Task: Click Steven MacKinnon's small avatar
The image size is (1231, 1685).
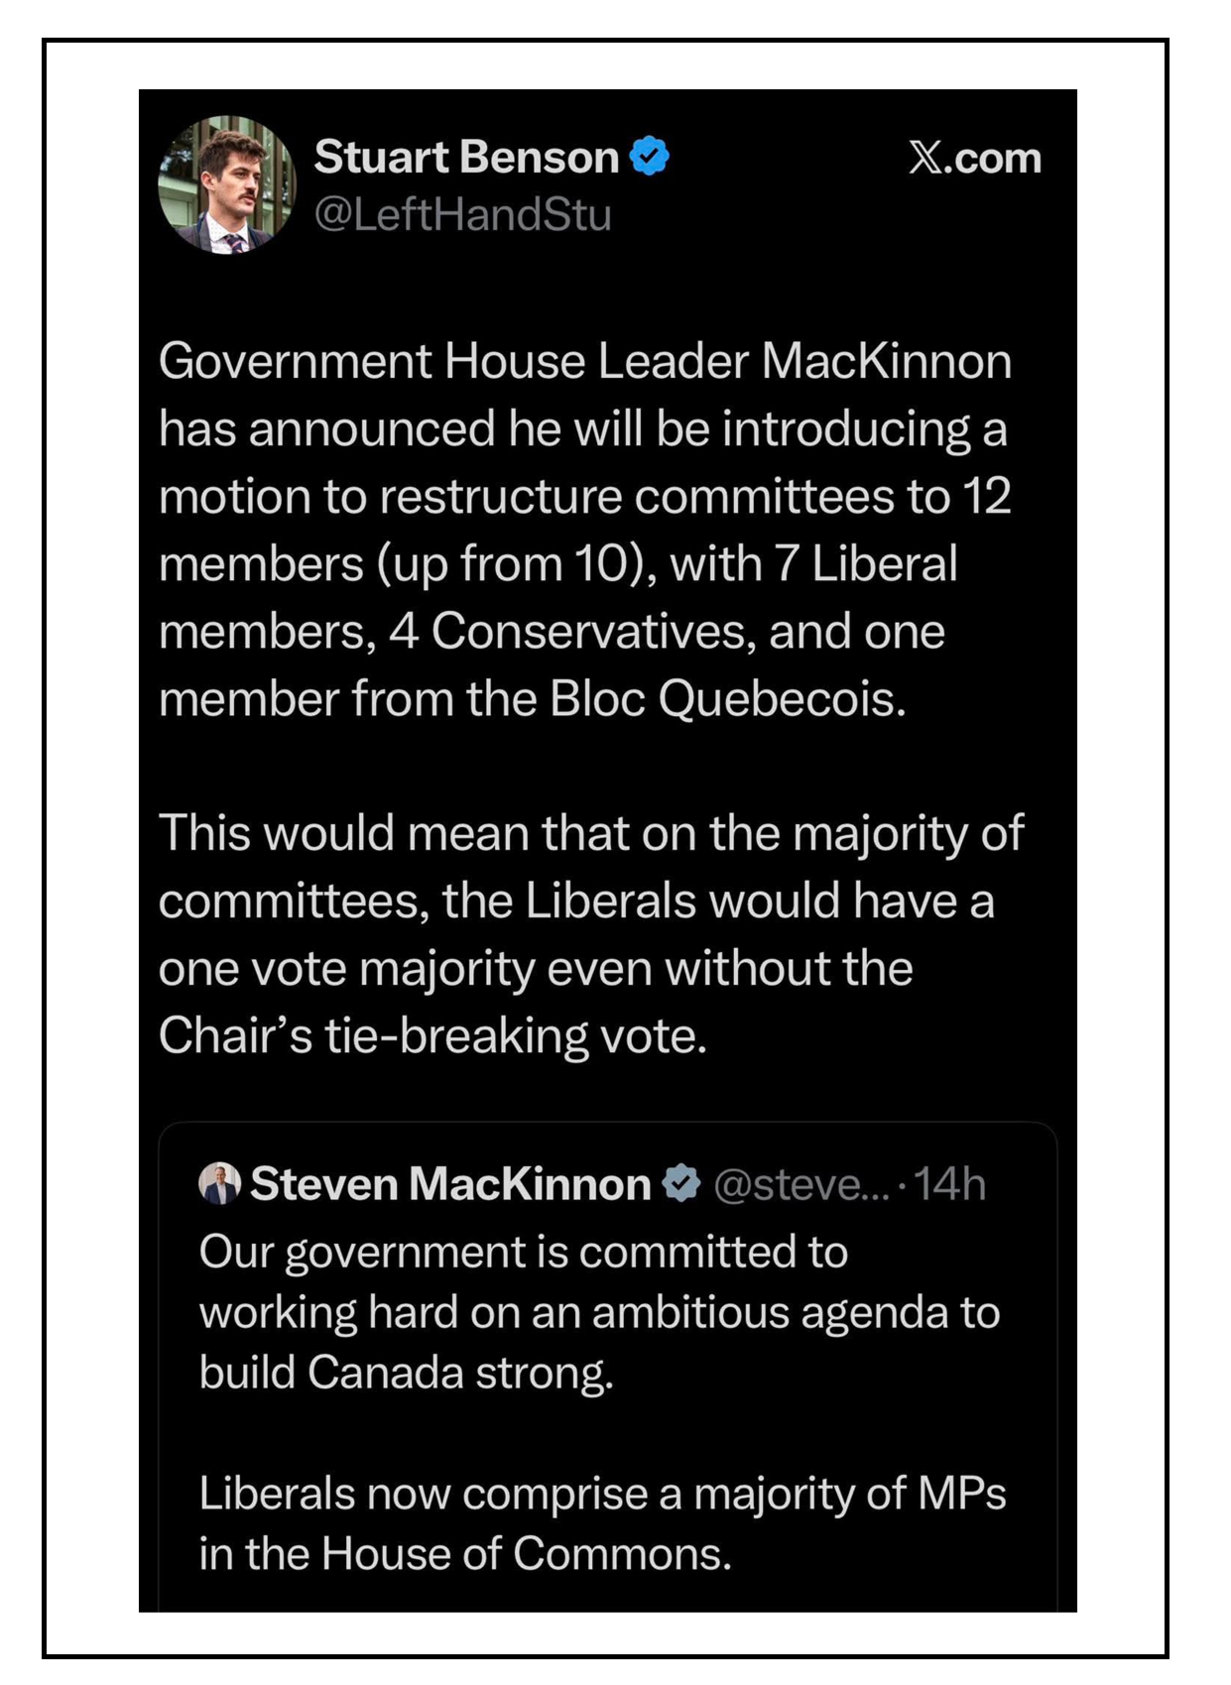Action: (x=219, y=1183)
